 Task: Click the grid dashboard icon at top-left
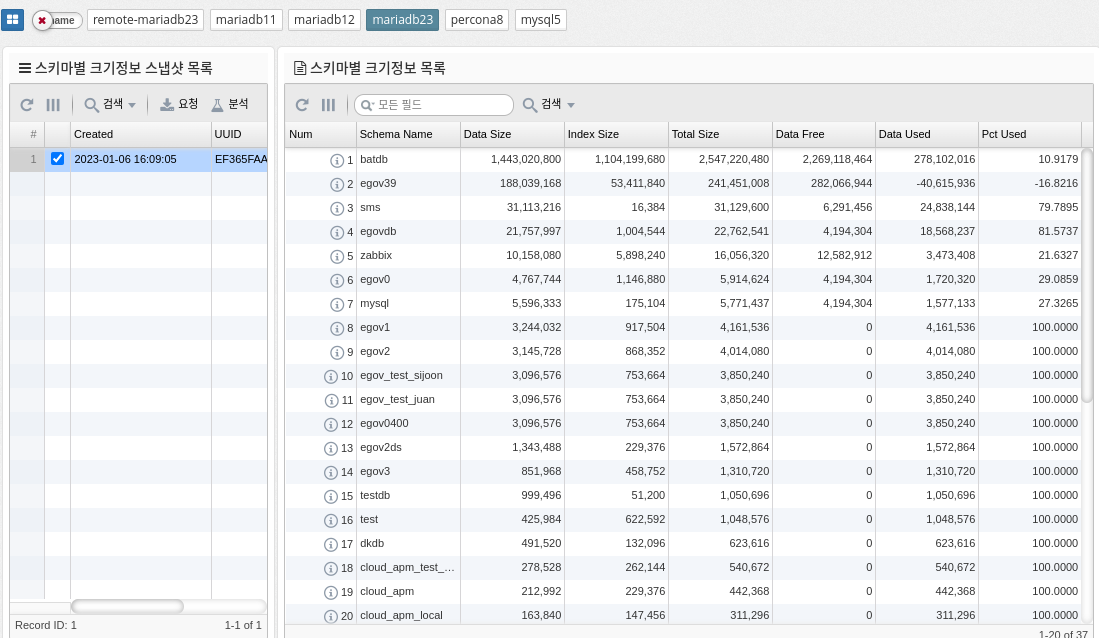pos(14,20)
